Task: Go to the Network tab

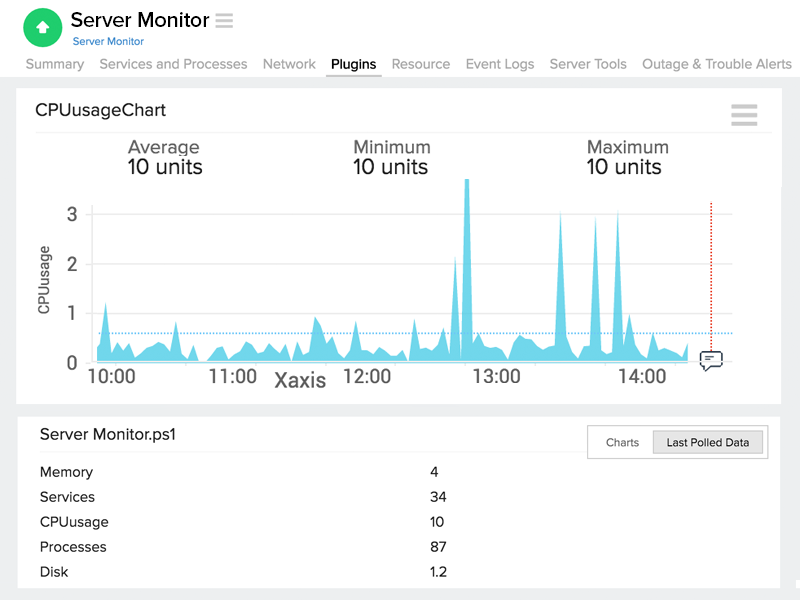Action: (x=289, y=64)
